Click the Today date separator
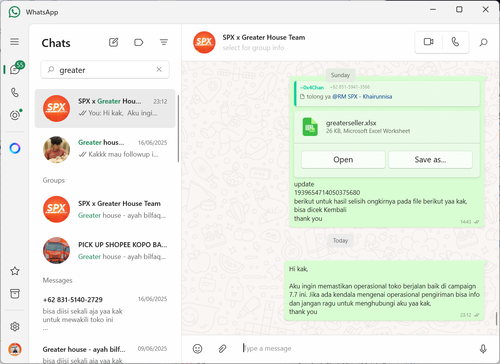Screen dimensions: 500x364 pyautogui.click(x=340, y=241)
